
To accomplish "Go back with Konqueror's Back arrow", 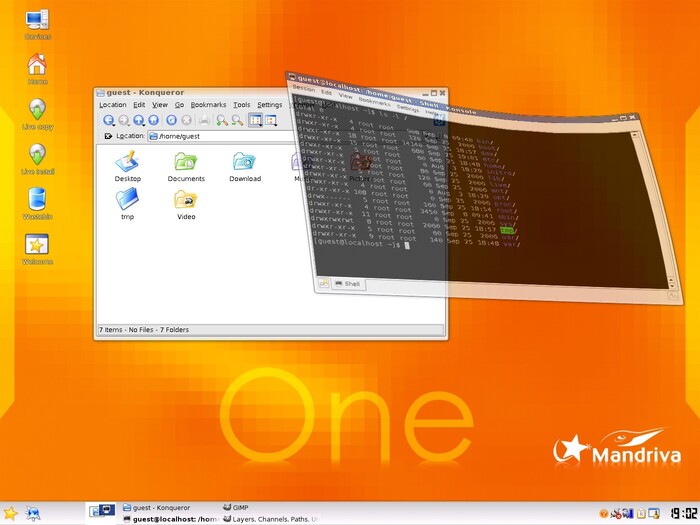I will tap(108, 120).
